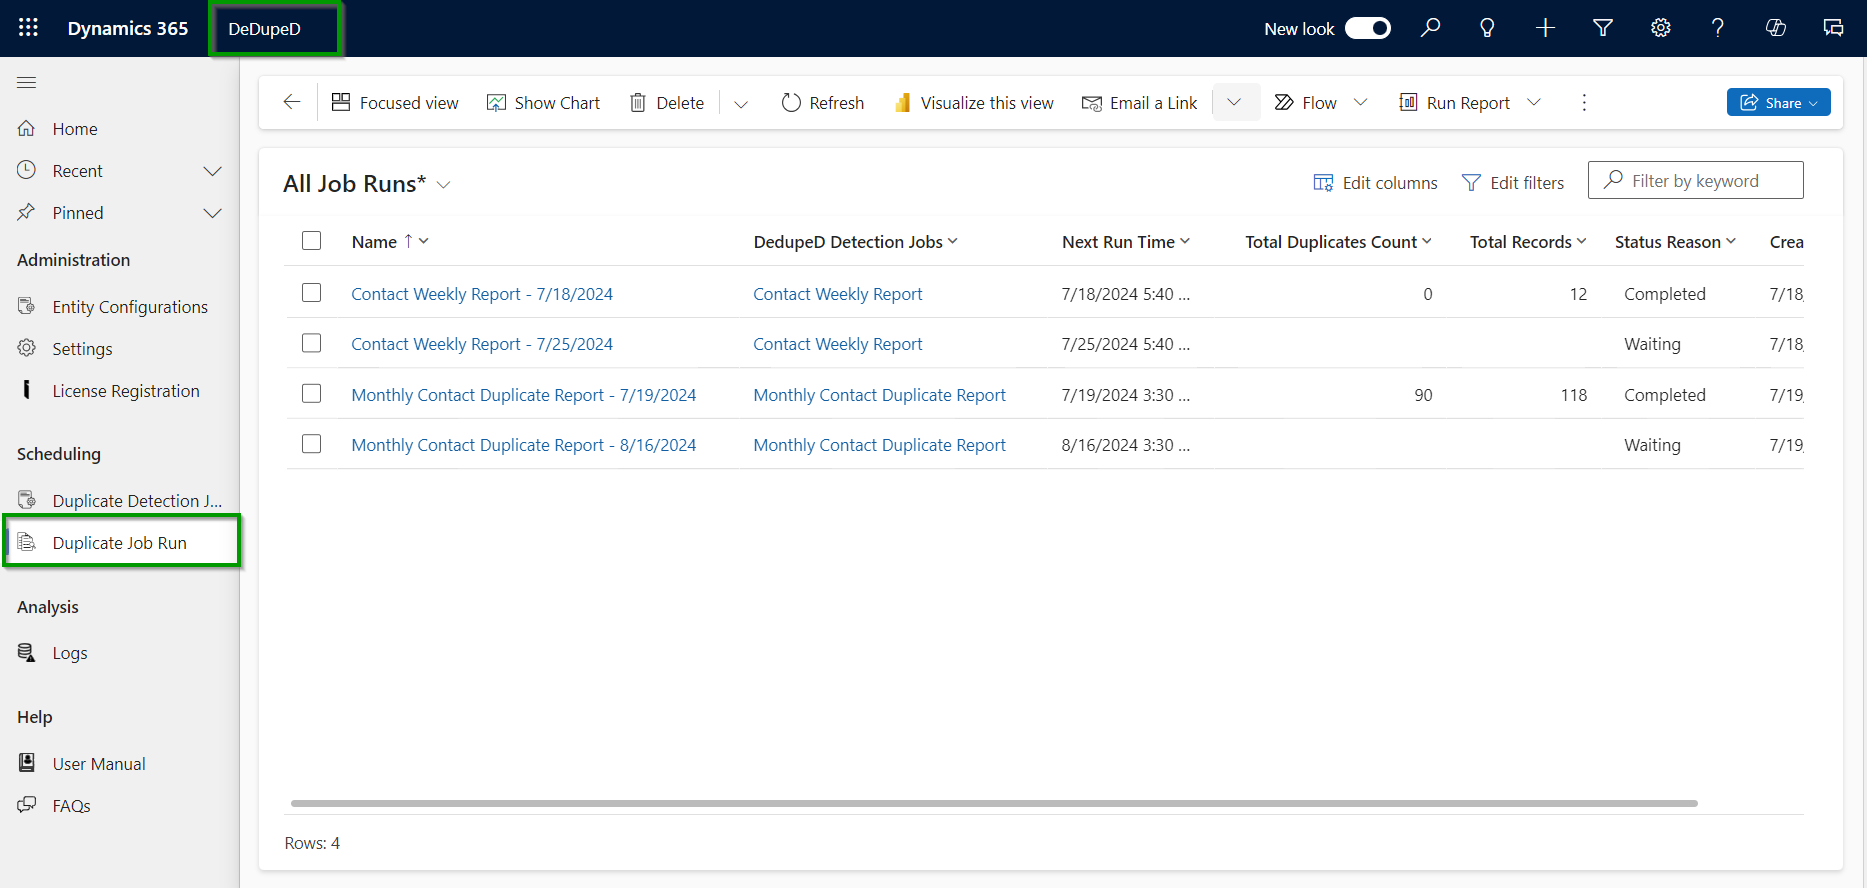Click the plus quick create icon
Screen dimensions: 1867x888
pos(1545,28)
